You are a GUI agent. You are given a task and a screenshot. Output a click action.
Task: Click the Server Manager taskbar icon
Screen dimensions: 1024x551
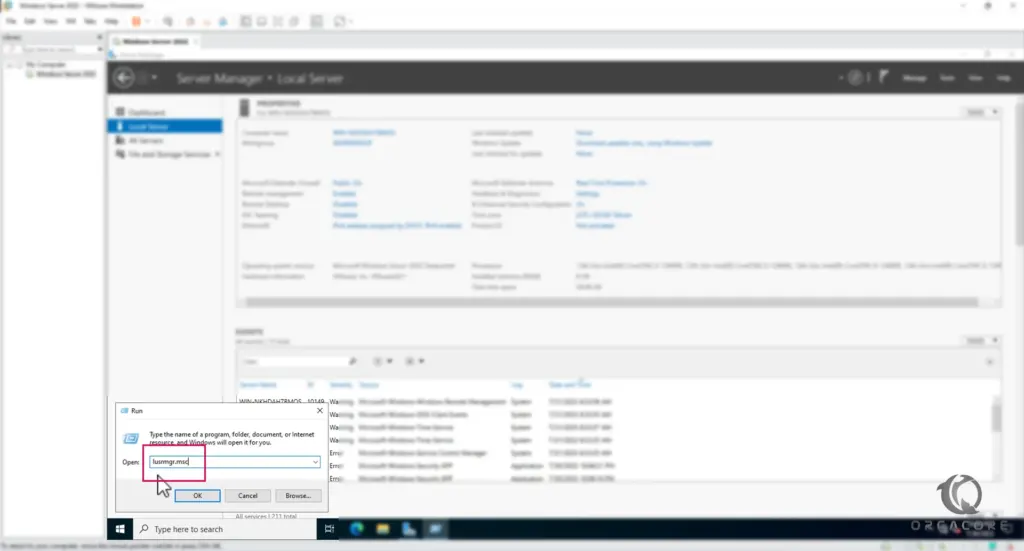pyautogui.click(x=409, y=529)
